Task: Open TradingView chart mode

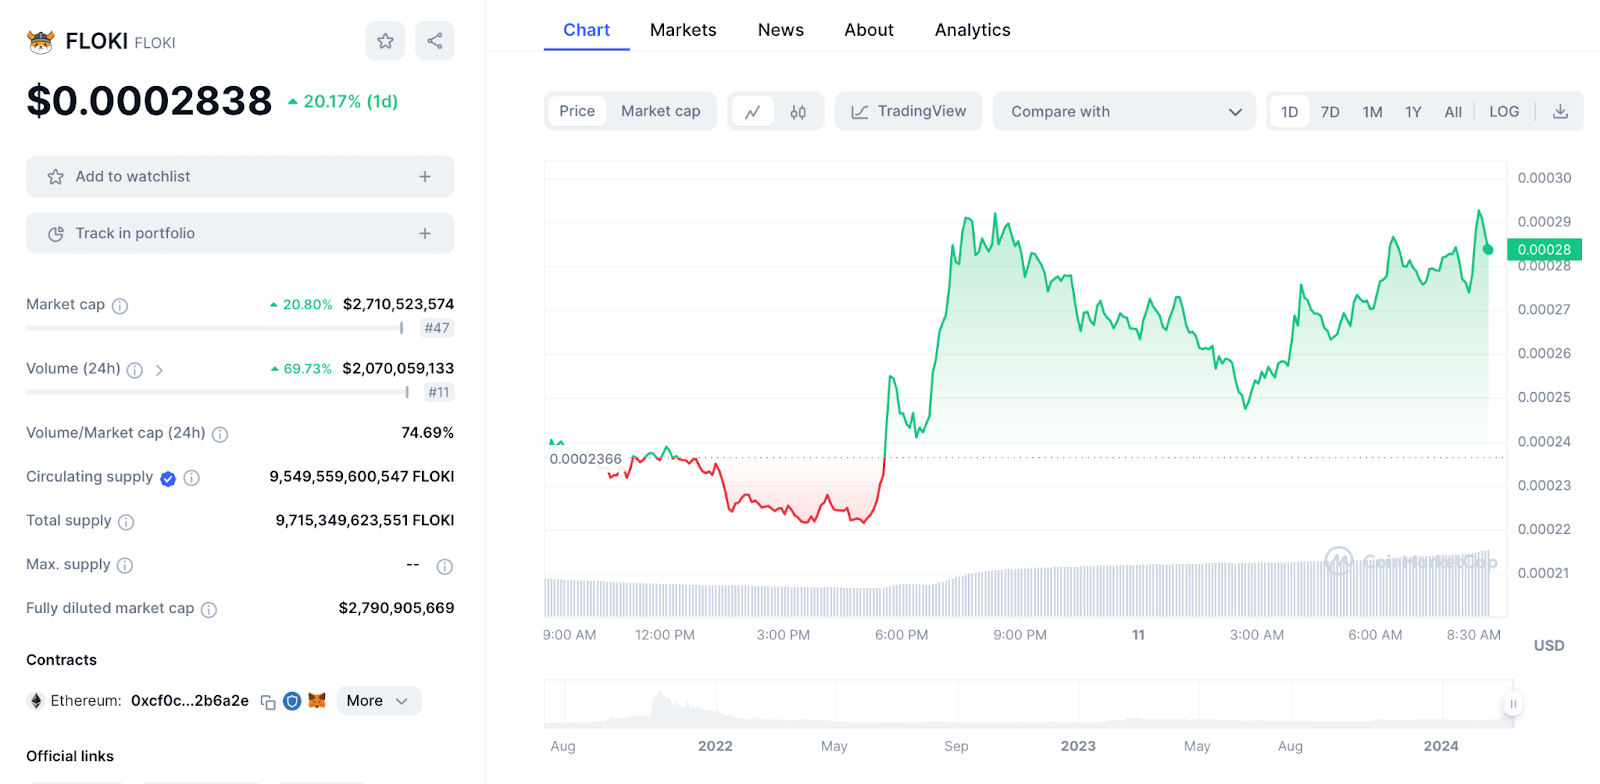Action: [909, 111]
